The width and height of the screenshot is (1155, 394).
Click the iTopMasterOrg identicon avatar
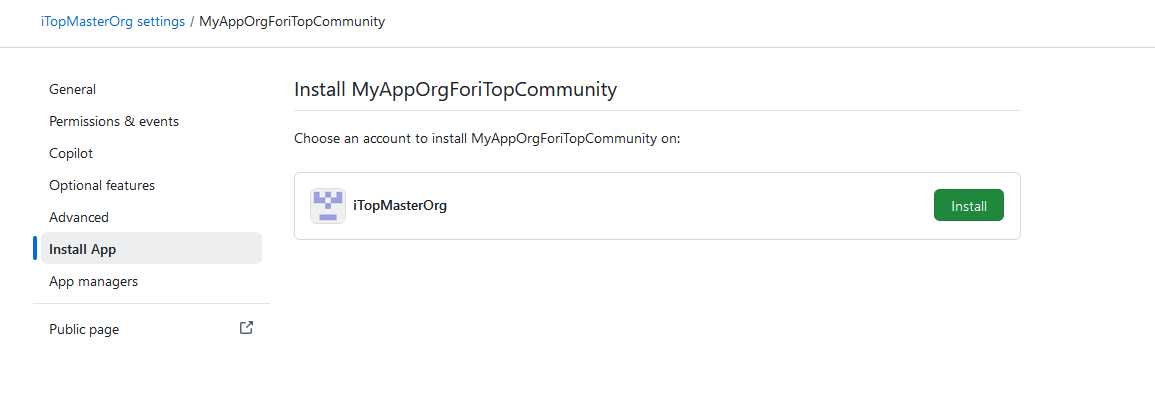click(x=328, y=206)
